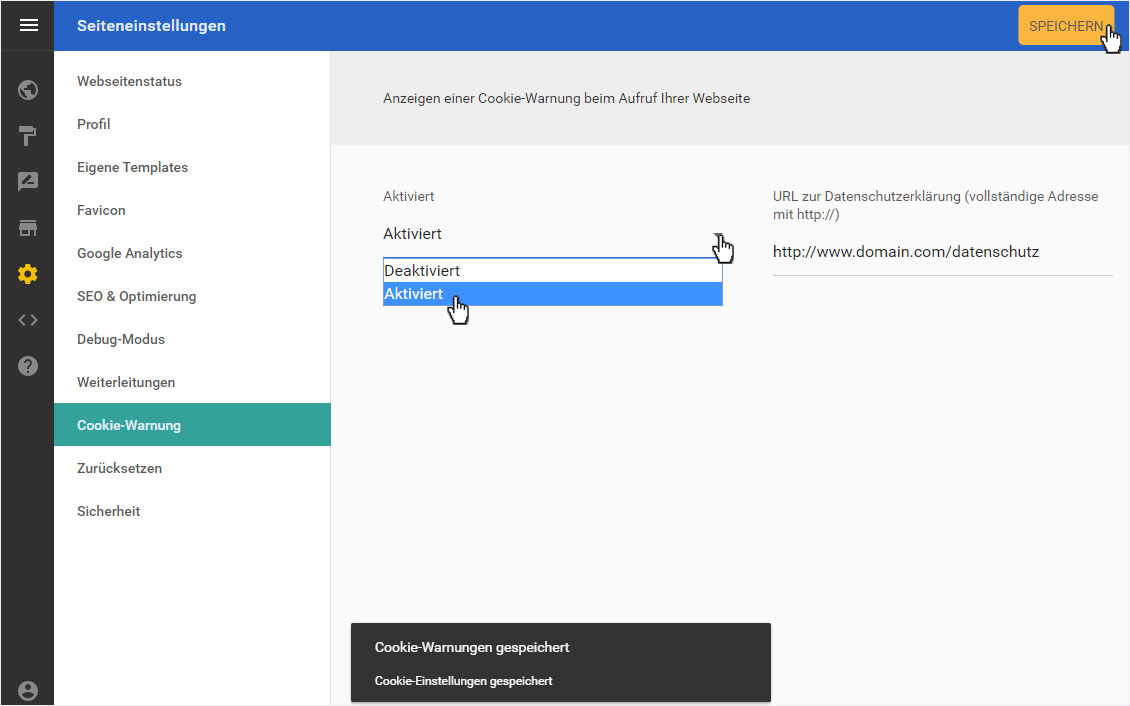Go to Sicherheit settings
Image resolution: width=1130 pixels, height=706 pixels.
click(192, 511)
